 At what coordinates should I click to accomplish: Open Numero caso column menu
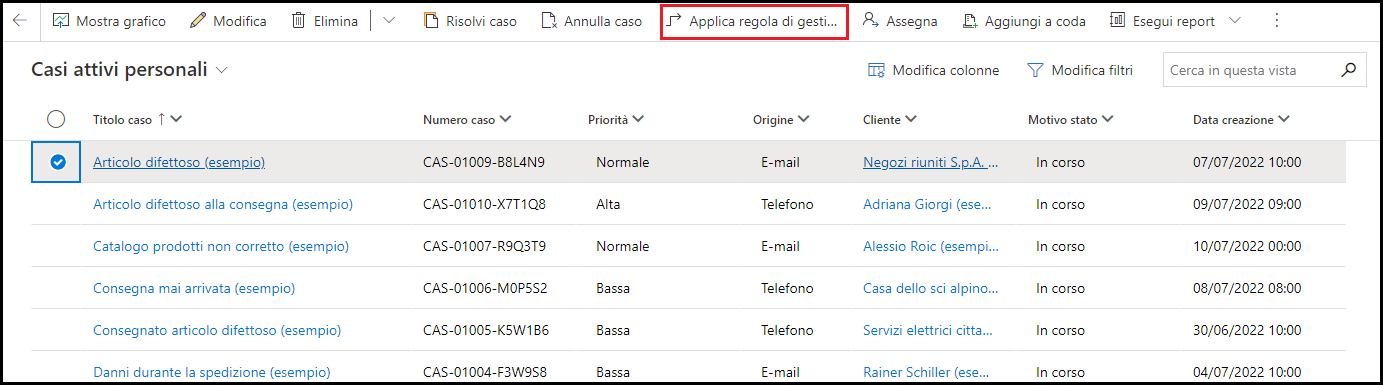(467, 119)
